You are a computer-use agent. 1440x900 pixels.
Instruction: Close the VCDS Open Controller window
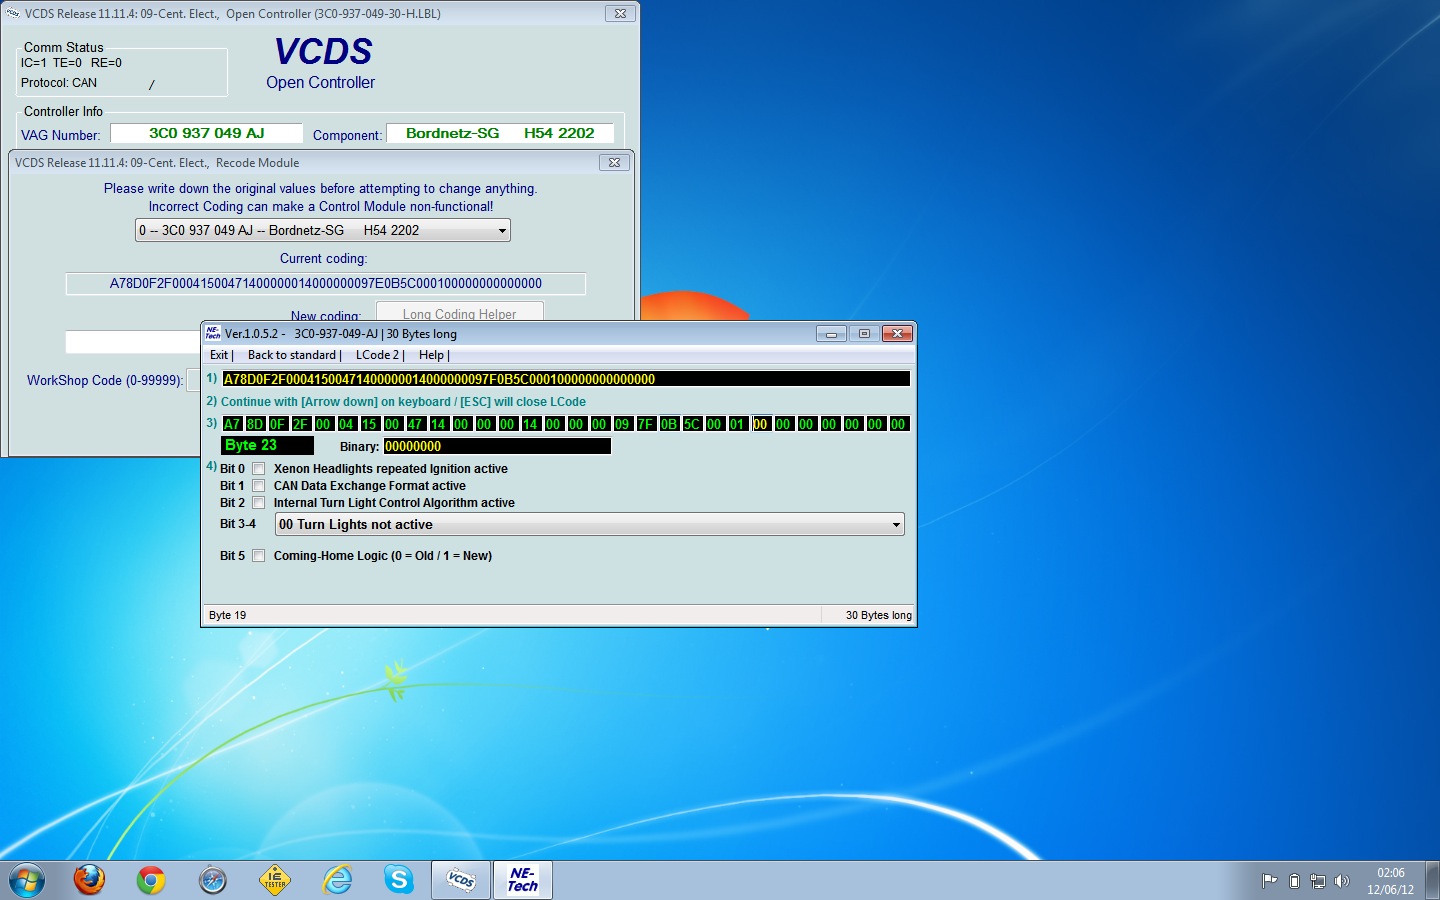point(620,13)
